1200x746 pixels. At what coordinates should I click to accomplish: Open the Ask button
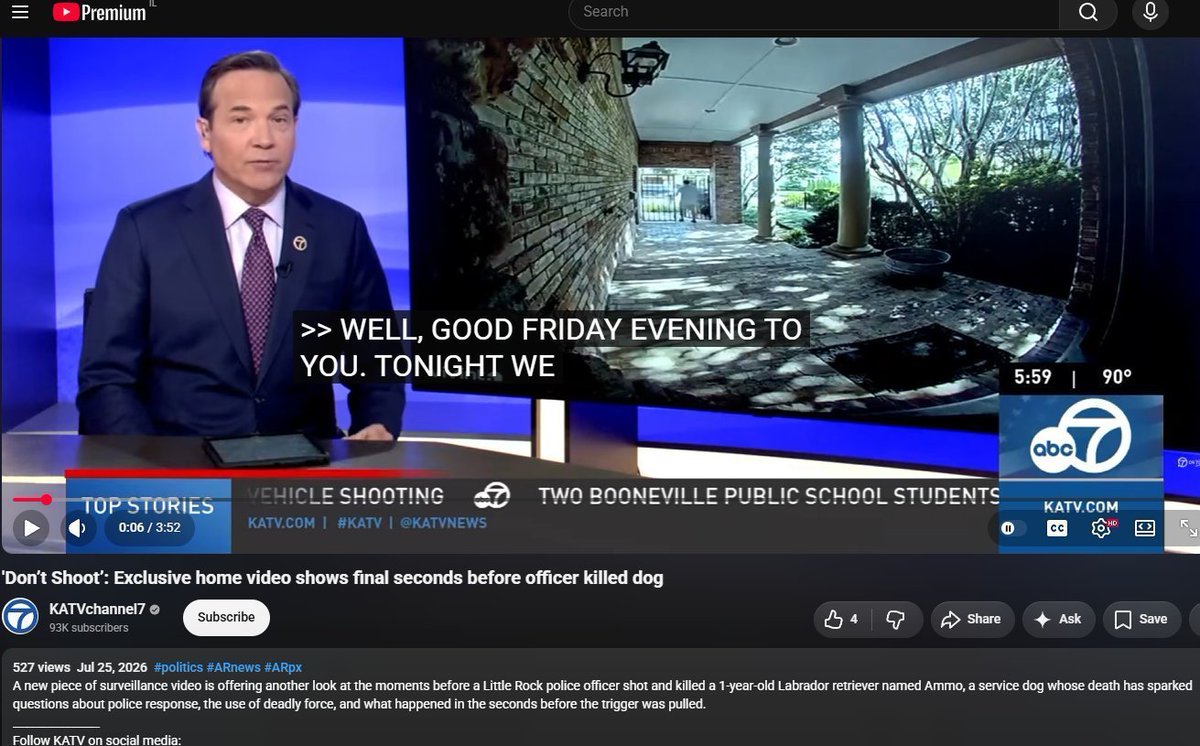(x=1058, y=619)
